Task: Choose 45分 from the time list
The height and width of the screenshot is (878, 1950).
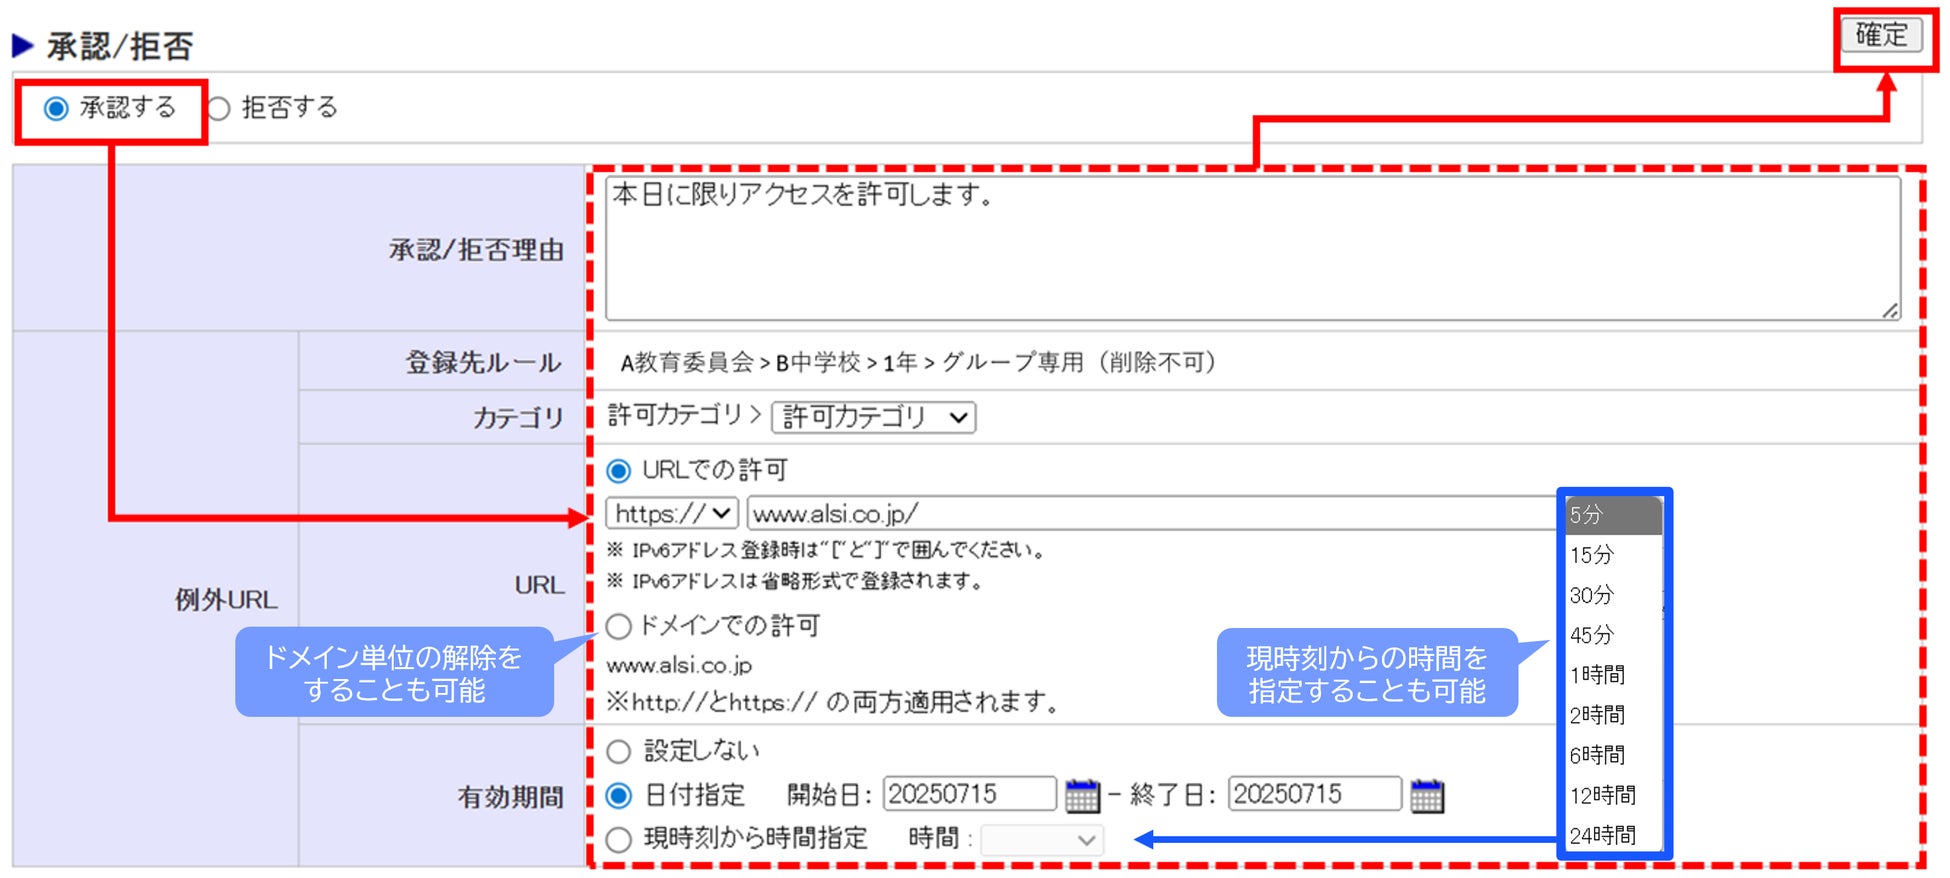Action: (1613, 635)
